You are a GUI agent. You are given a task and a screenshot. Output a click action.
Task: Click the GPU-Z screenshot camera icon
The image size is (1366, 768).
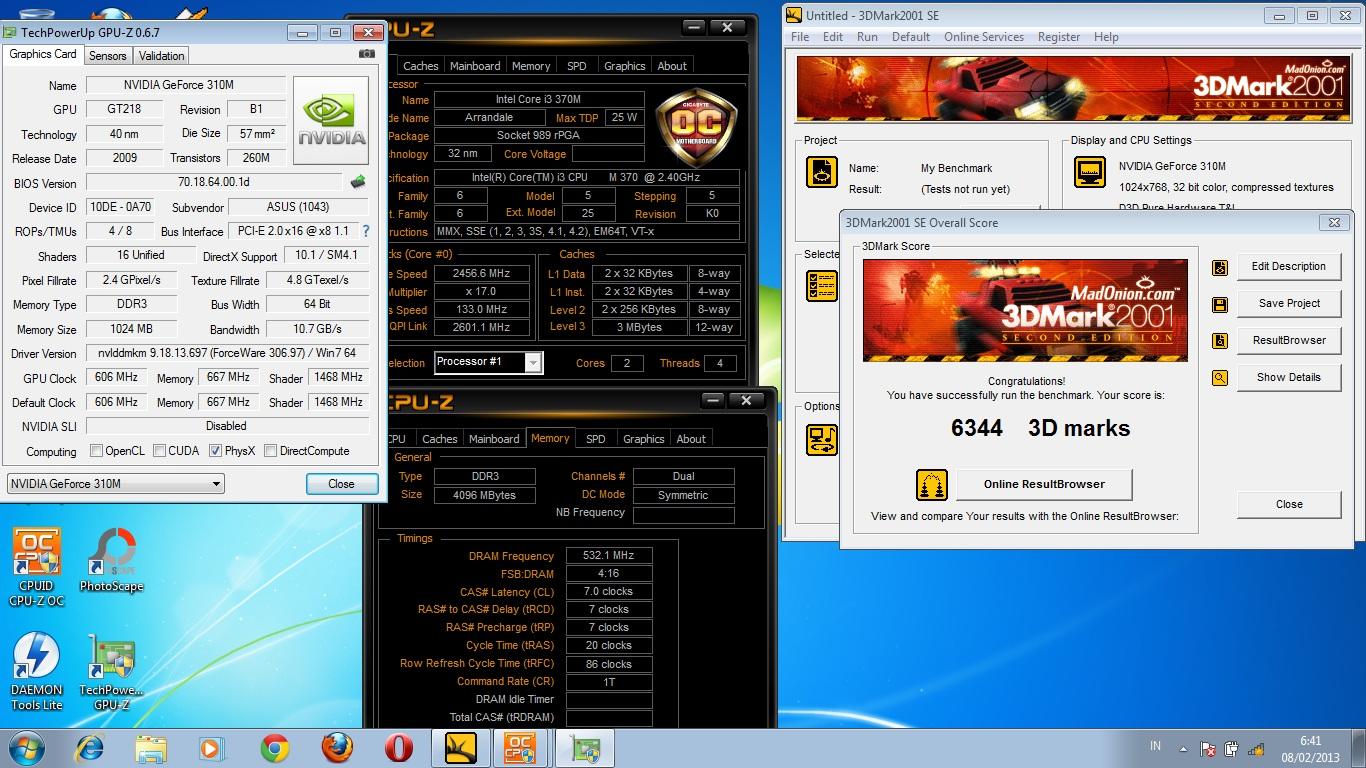click(x=367, y=54)
